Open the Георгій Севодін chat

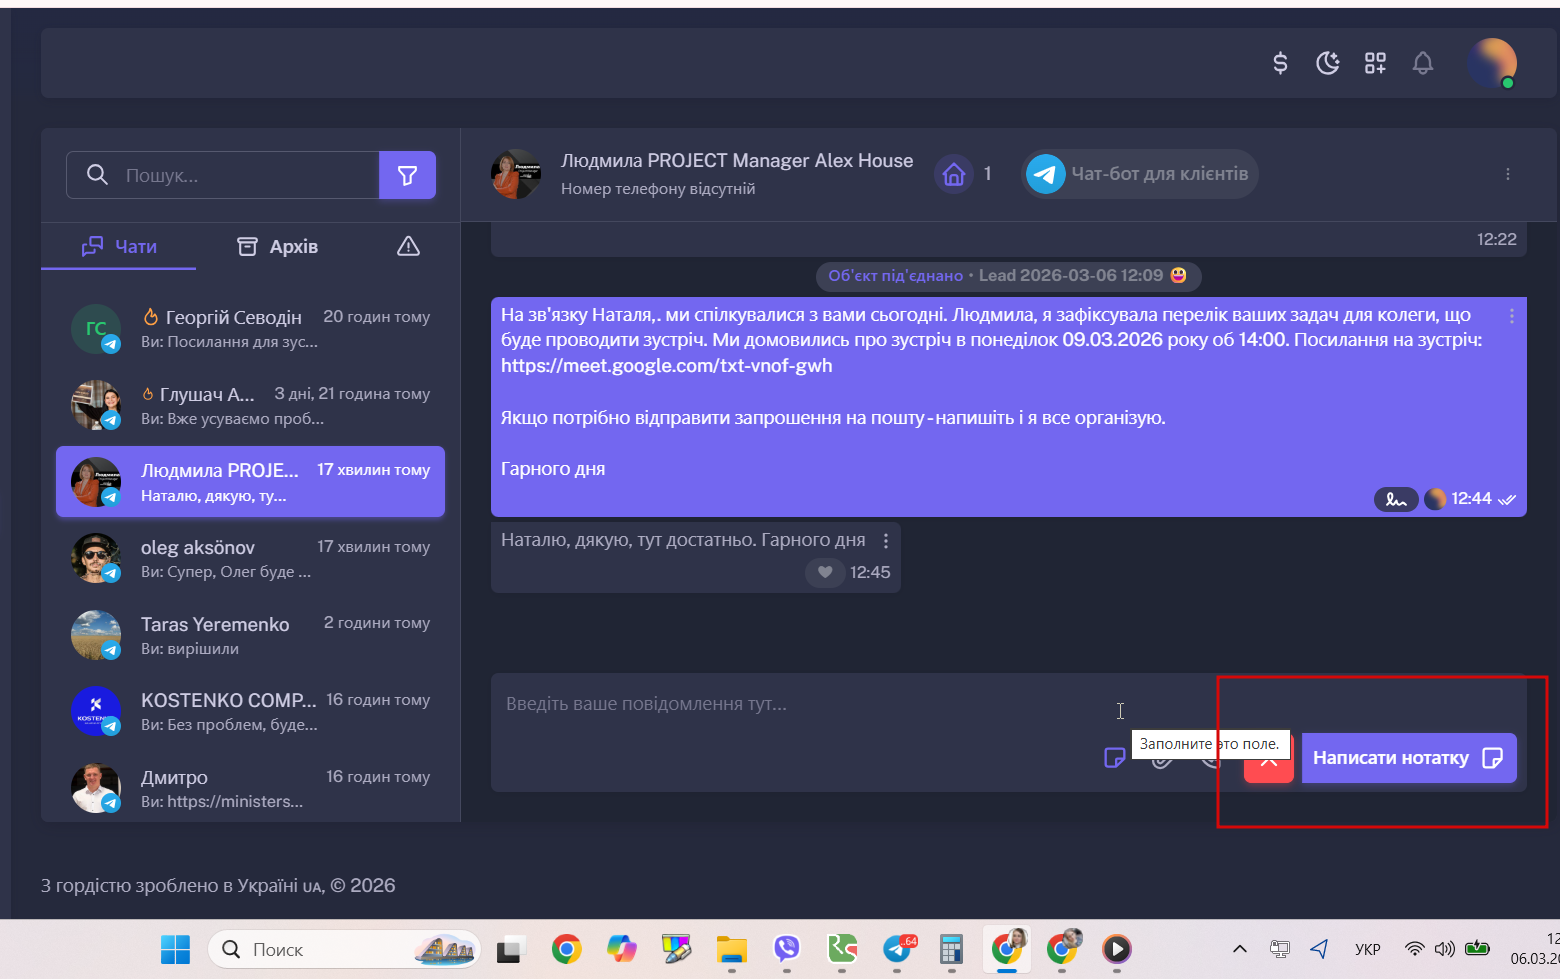[x=250, y=328]
